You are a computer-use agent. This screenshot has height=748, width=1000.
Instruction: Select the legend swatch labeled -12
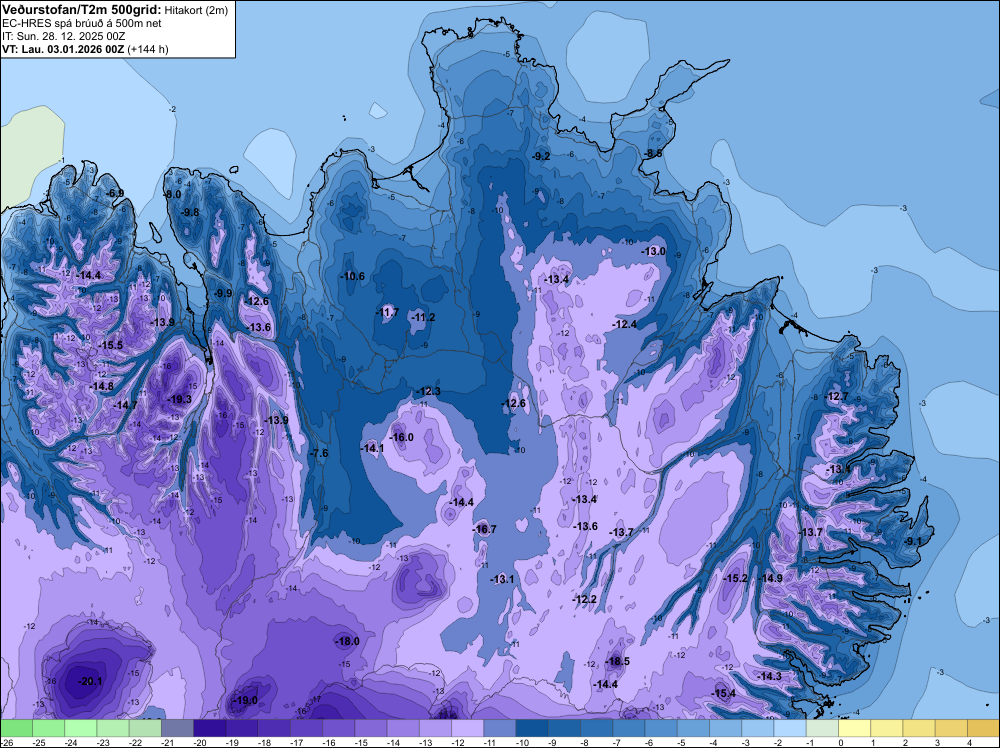(467, 728)
